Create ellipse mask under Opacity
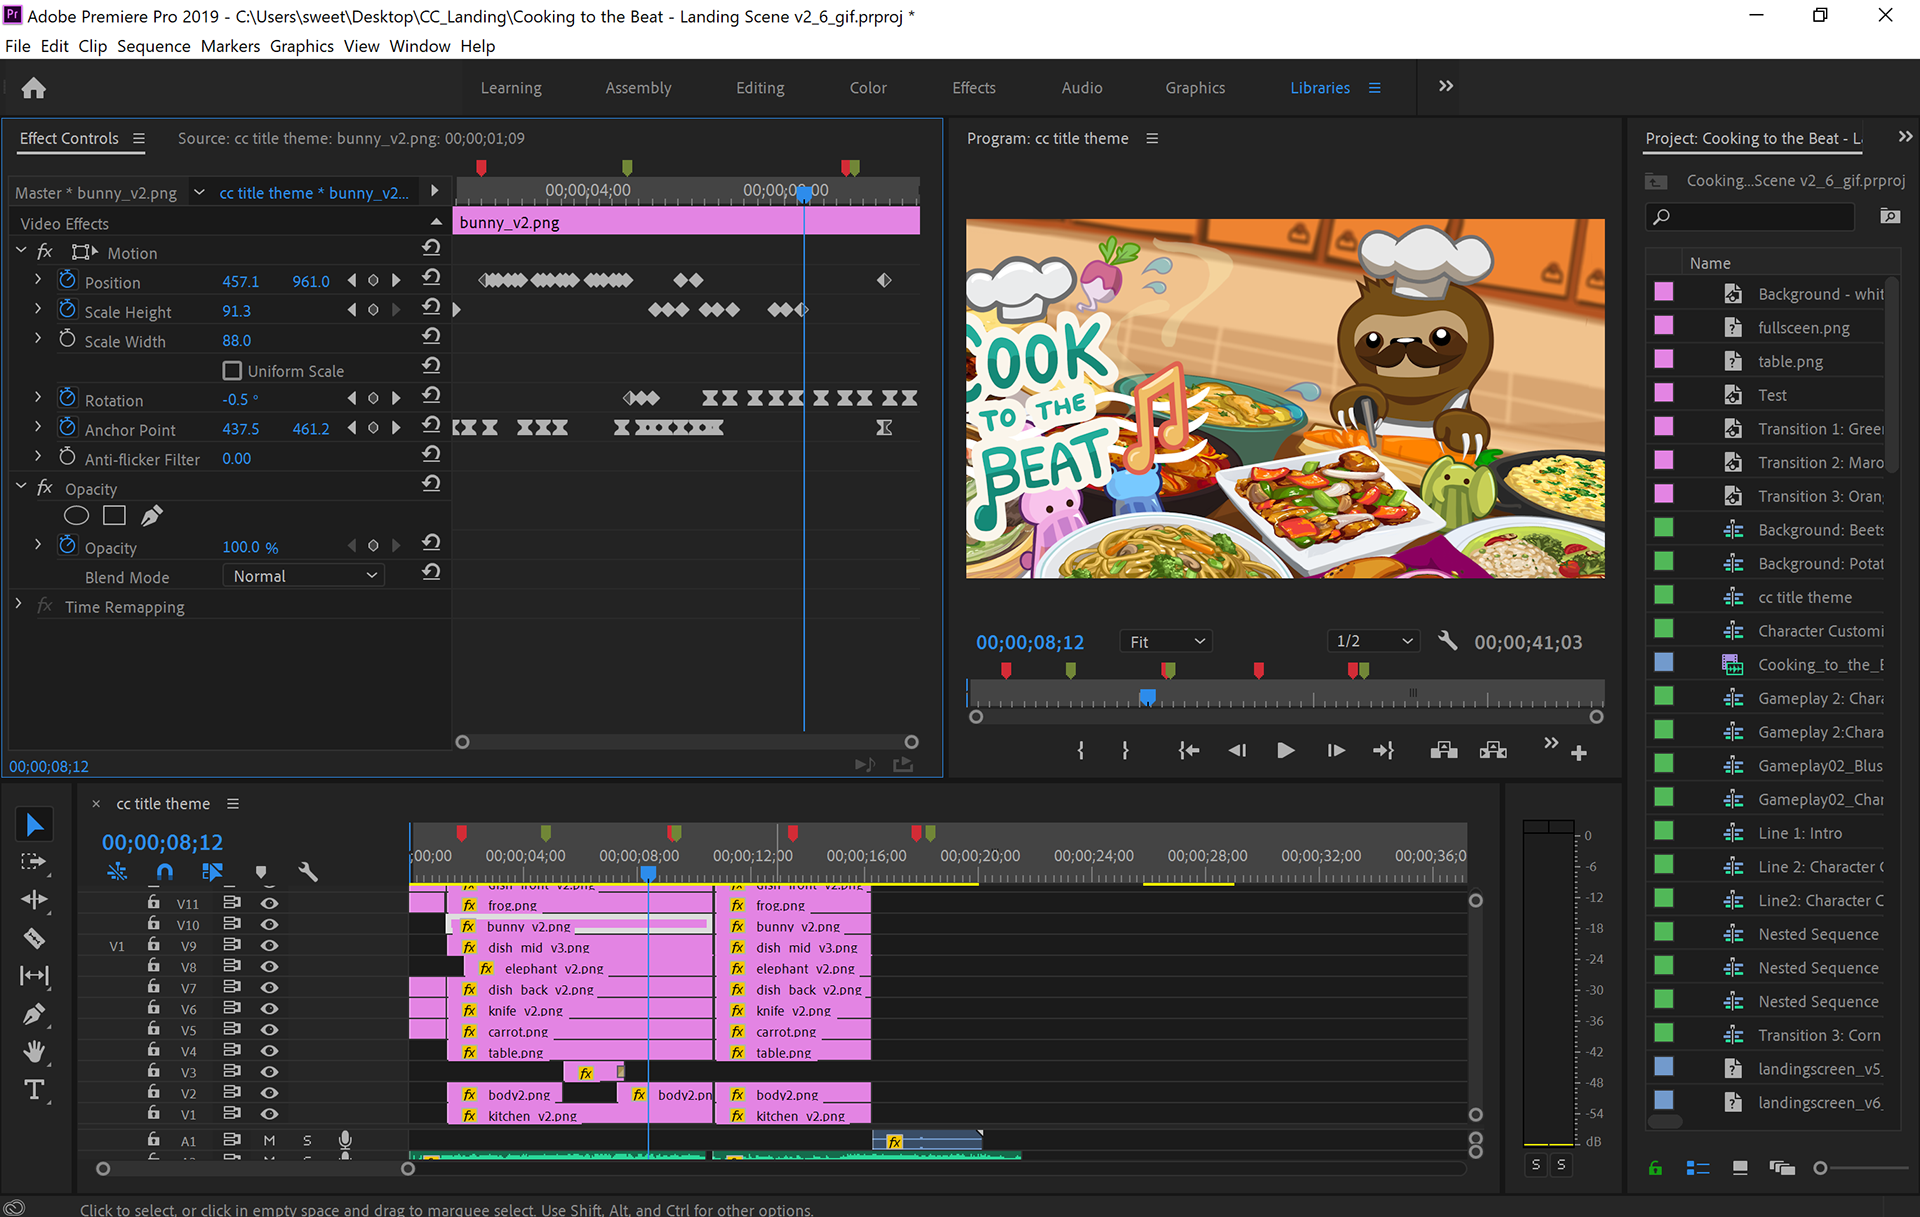Viewport: 1920px width, 1217px height. point(76,516)
